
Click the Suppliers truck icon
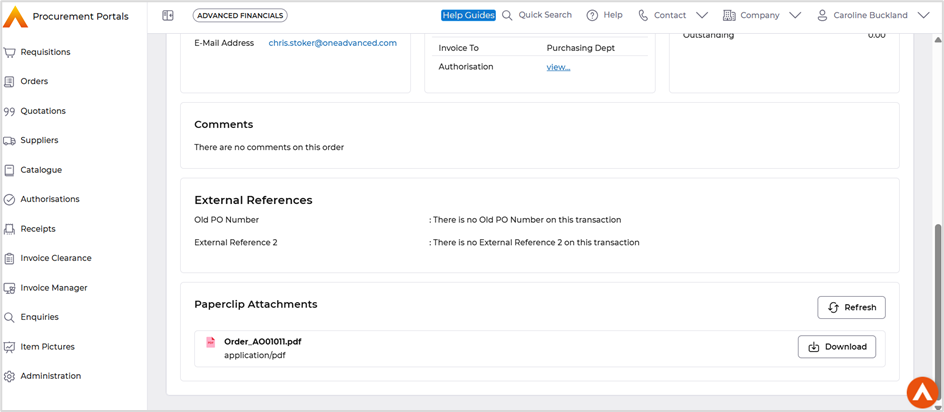[9, 140]
